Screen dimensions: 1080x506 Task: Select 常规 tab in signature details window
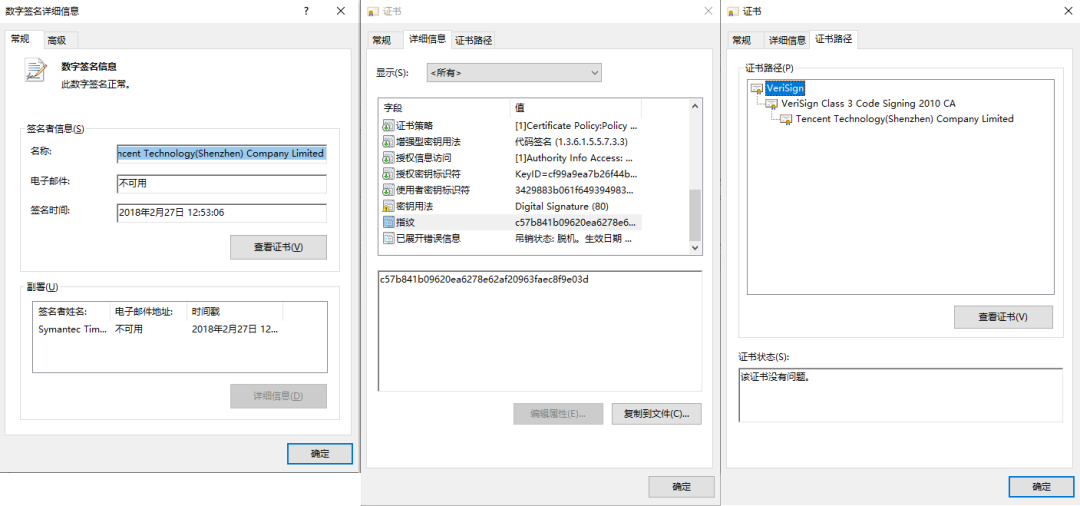[21, 39]
